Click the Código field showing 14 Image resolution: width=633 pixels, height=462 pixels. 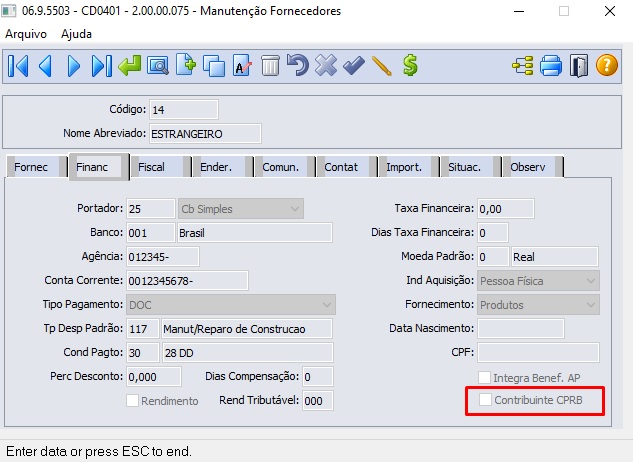184,109
